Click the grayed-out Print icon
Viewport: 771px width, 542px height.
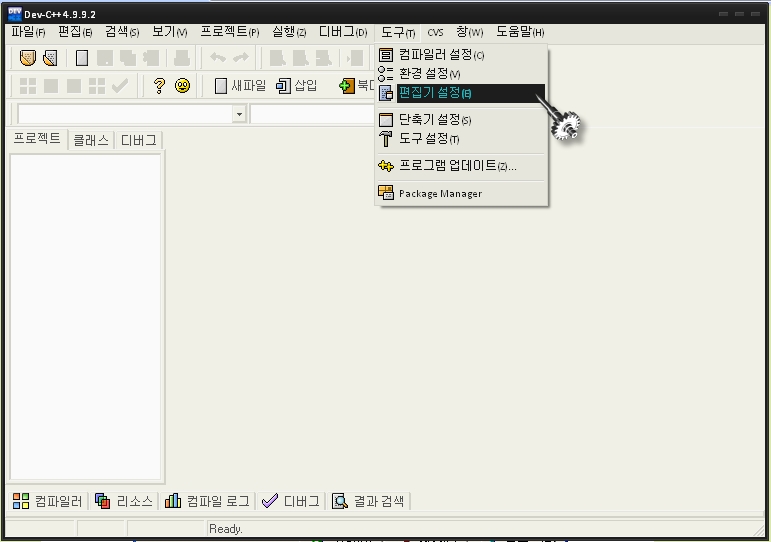pyautogui.click(x=181, y=58)
